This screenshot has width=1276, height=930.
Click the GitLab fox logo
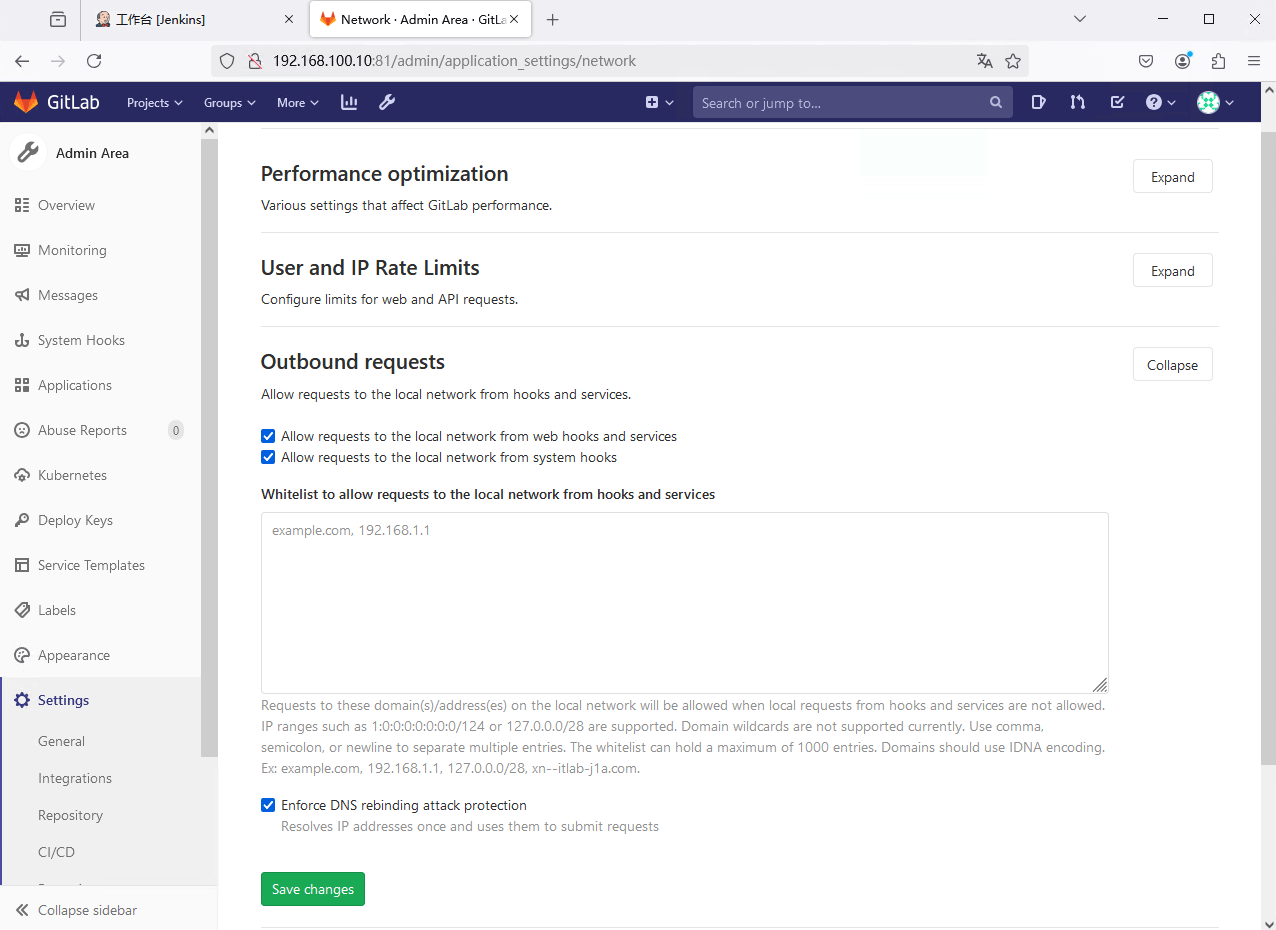pos(26,102)
